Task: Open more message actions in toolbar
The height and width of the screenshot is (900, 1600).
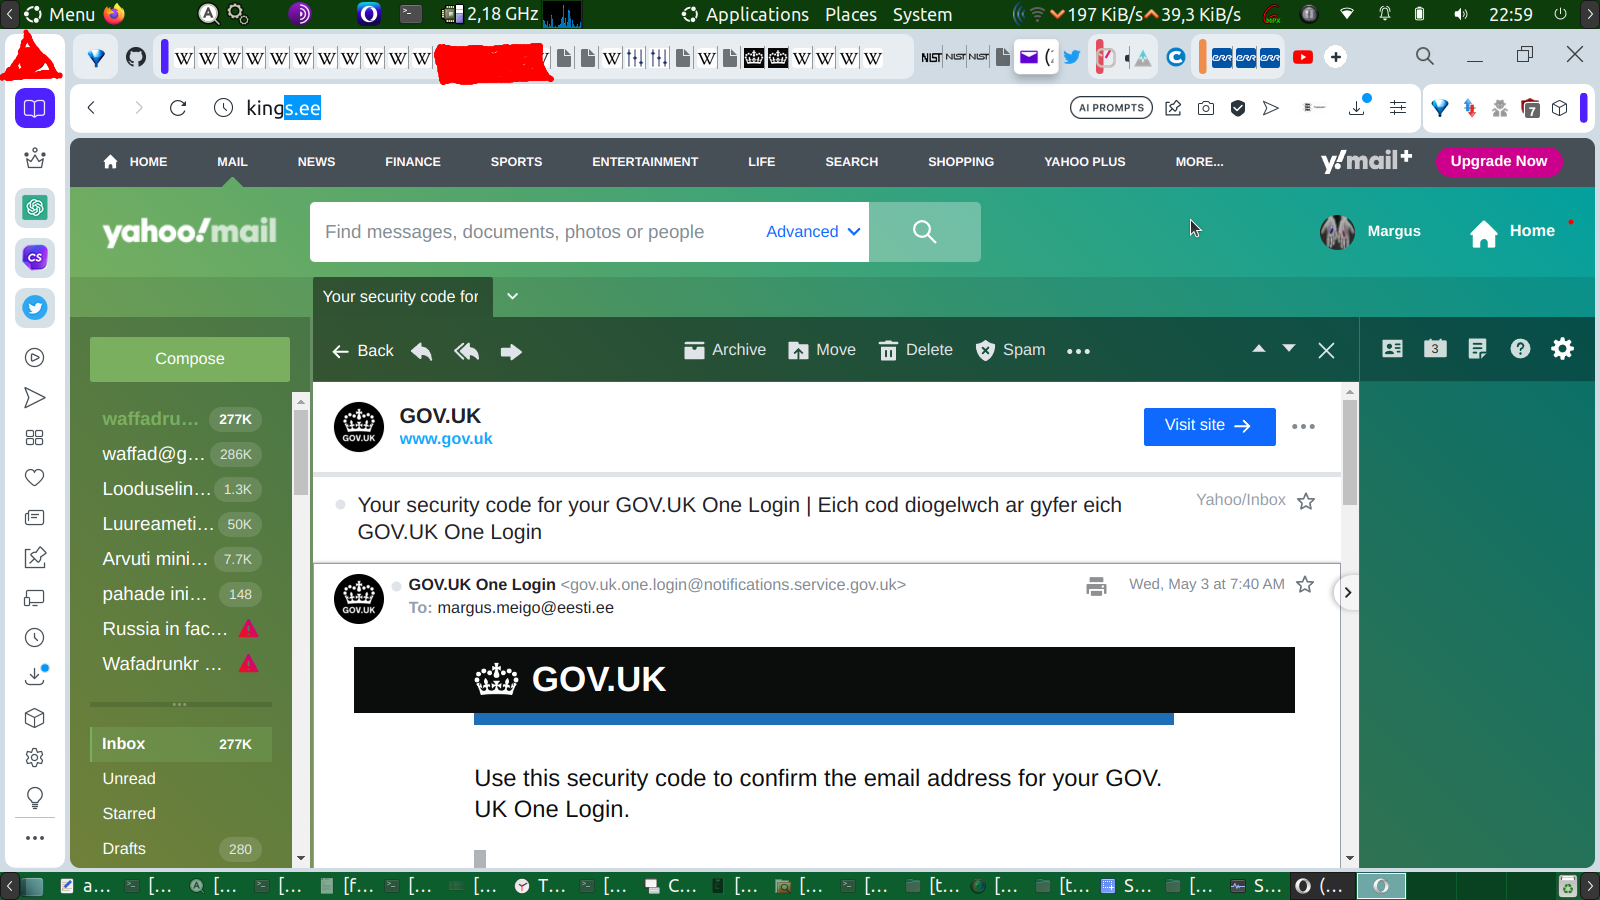Action: (1078, 351)
